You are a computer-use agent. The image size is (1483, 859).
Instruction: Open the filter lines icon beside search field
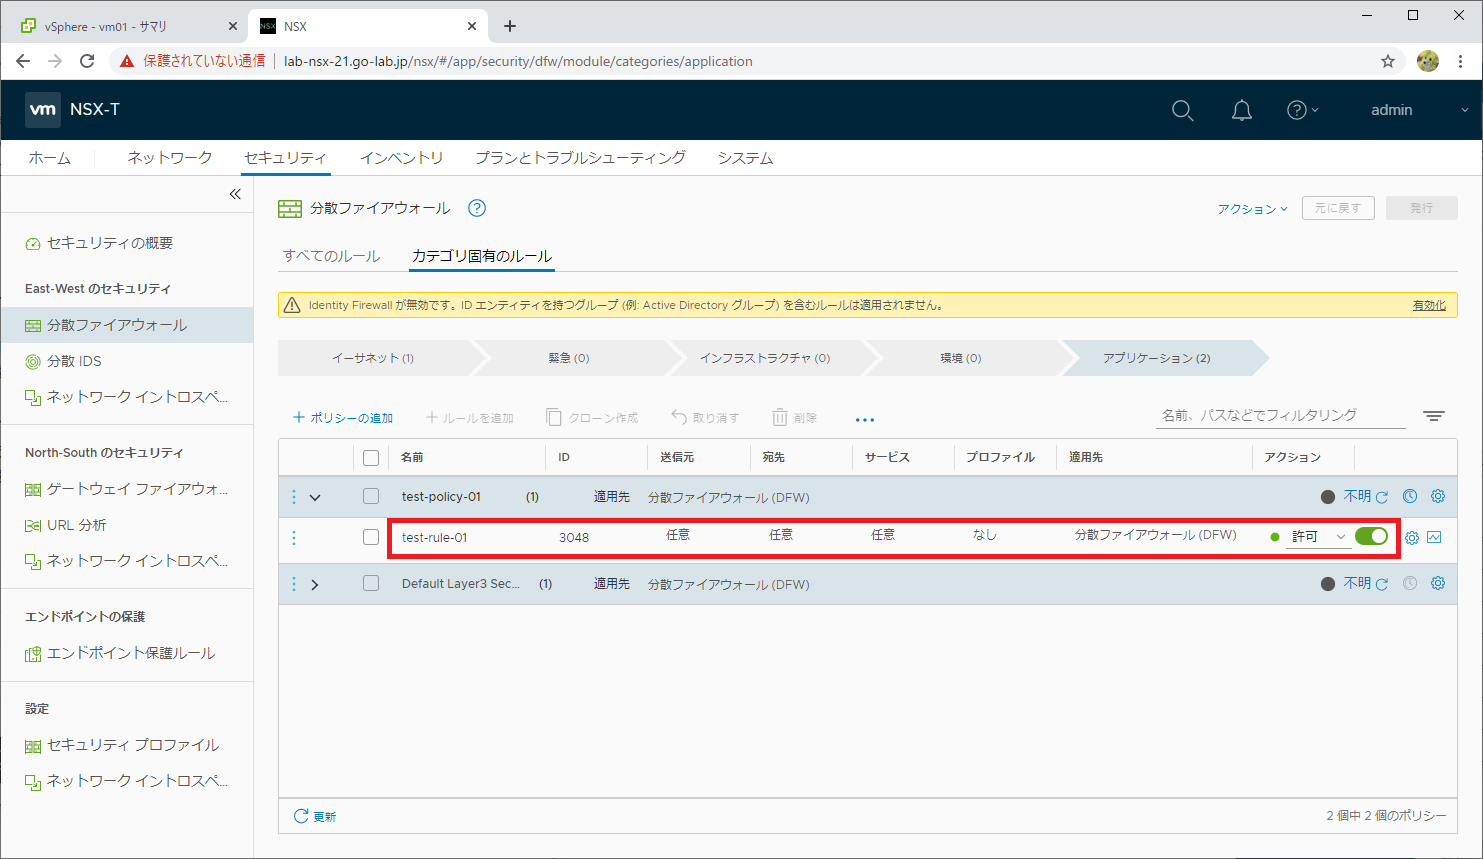click(x=1434, y=416)
